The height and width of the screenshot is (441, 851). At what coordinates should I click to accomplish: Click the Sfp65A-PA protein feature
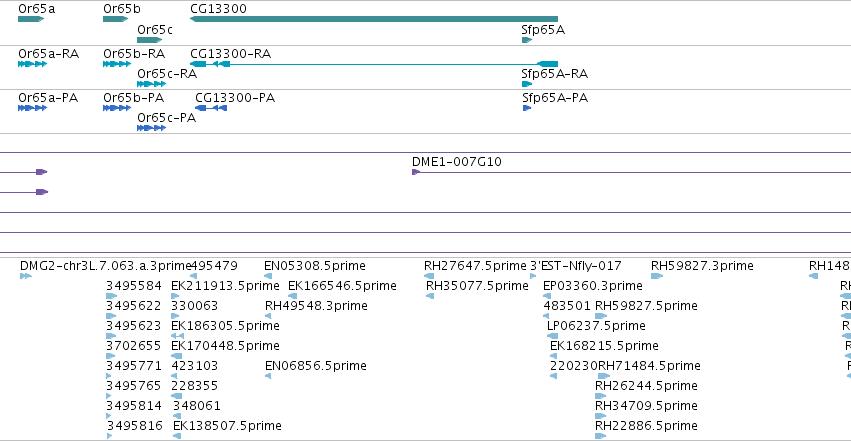[x=526, y=108]
